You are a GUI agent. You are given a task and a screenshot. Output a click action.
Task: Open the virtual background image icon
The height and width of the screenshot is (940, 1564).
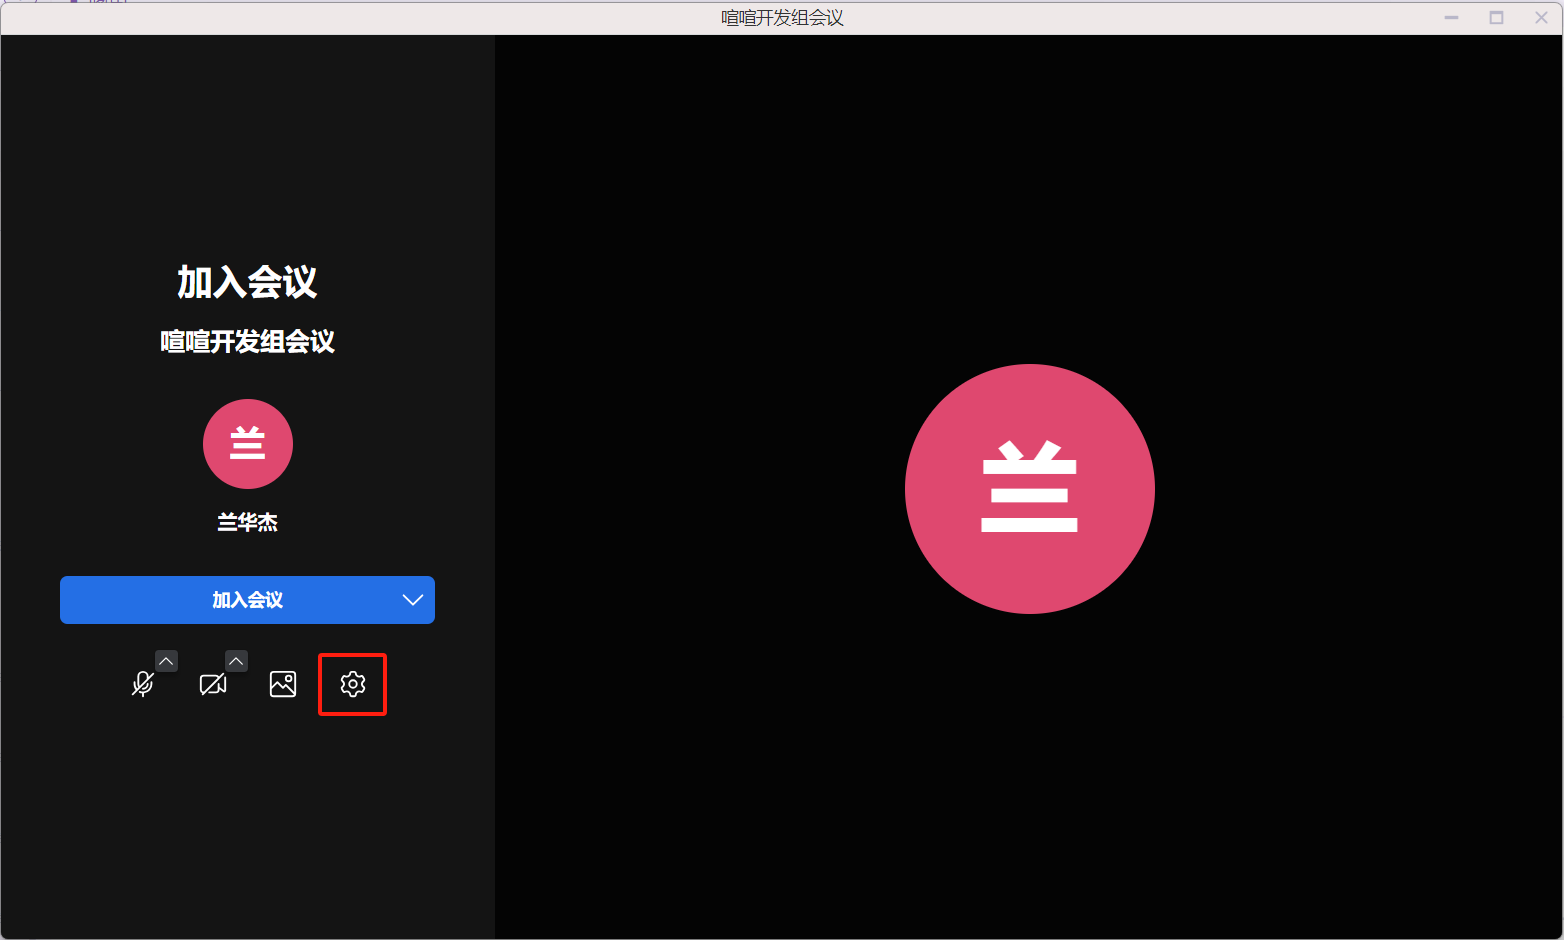(x=283, y=684)
